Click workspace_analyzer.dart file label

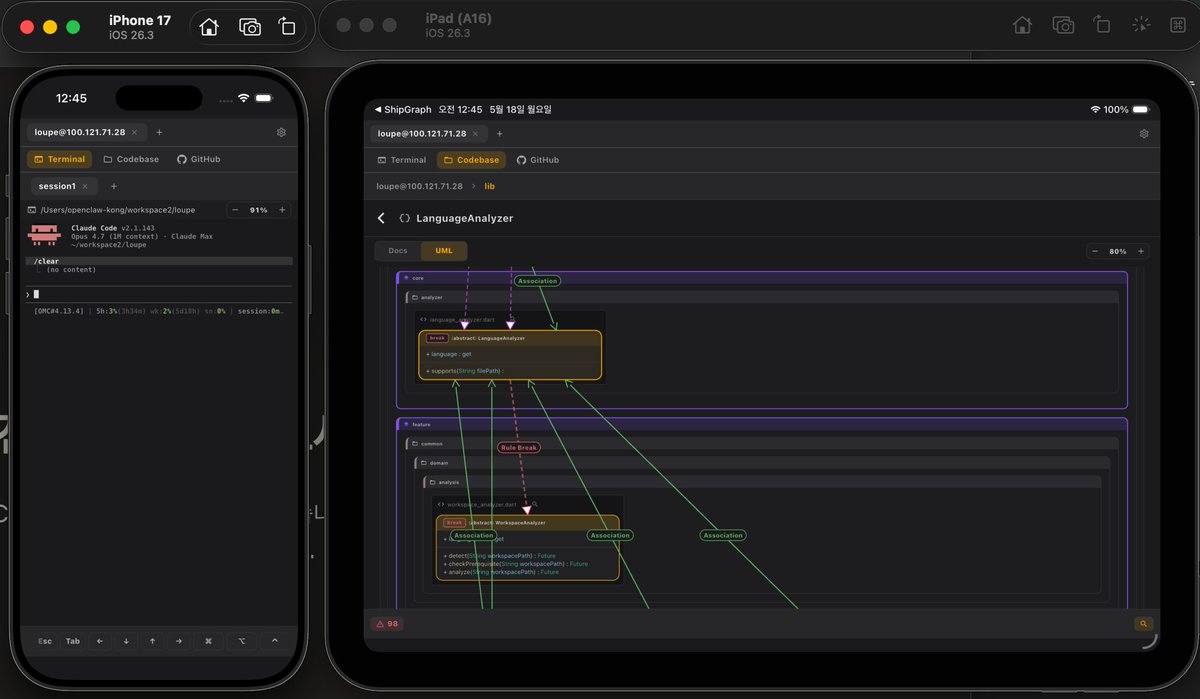[x=482, y=505]
